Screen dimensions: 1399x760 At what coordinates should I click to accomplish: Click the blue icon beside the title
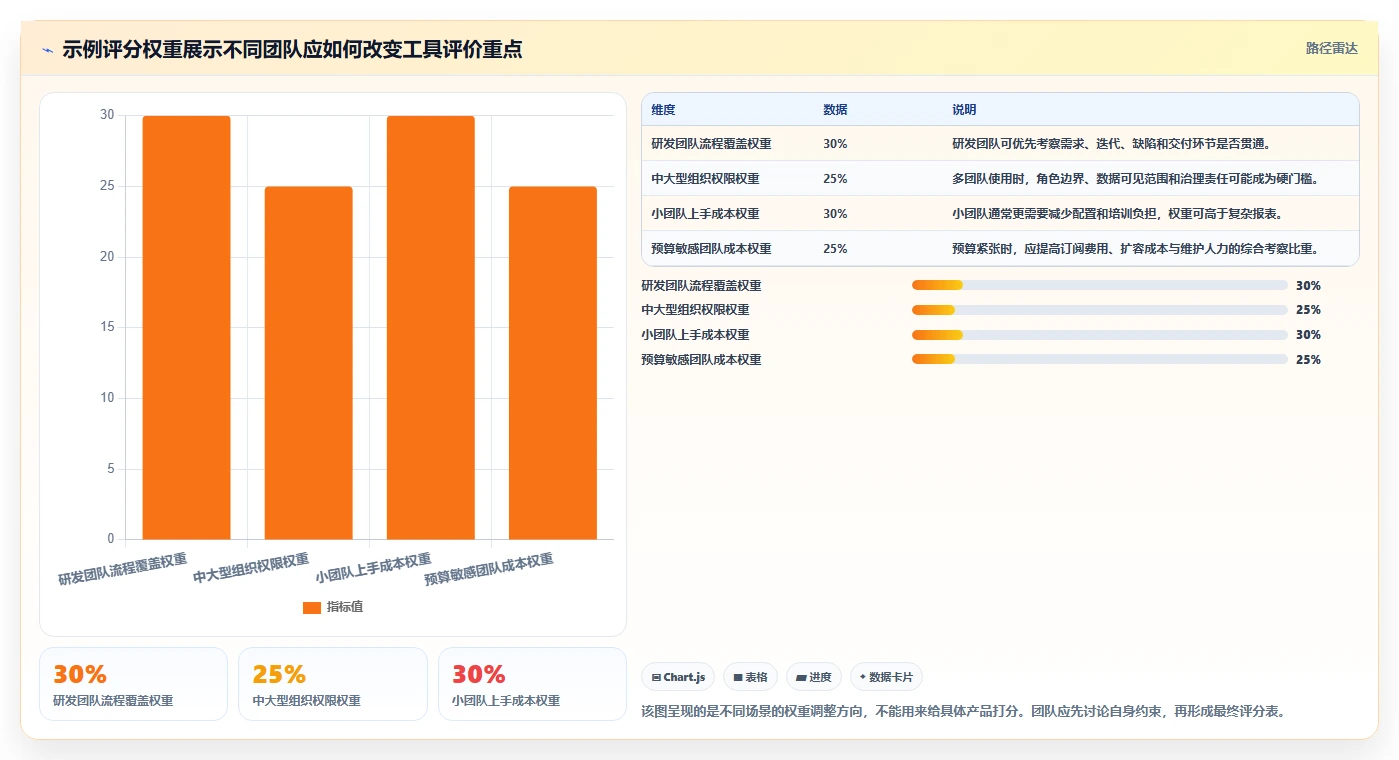coord(47,50)
